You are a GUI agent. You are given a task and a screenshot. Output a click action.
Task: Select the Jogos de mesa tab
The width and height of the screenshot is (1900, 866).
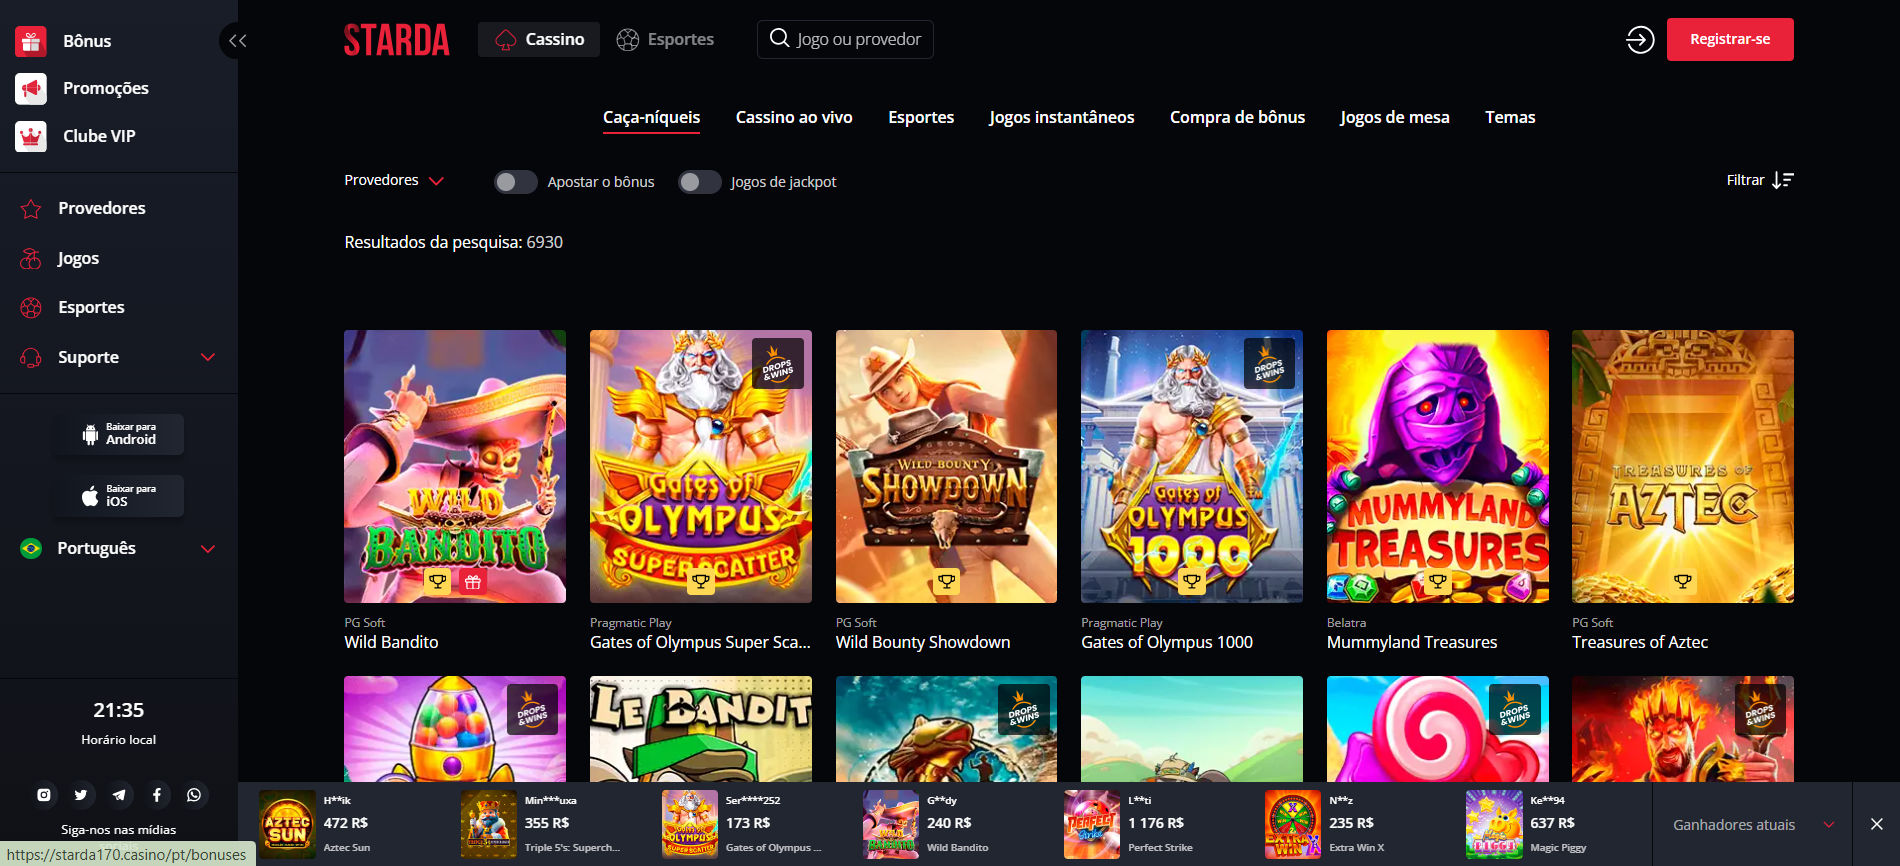(x=1395, y=117)
